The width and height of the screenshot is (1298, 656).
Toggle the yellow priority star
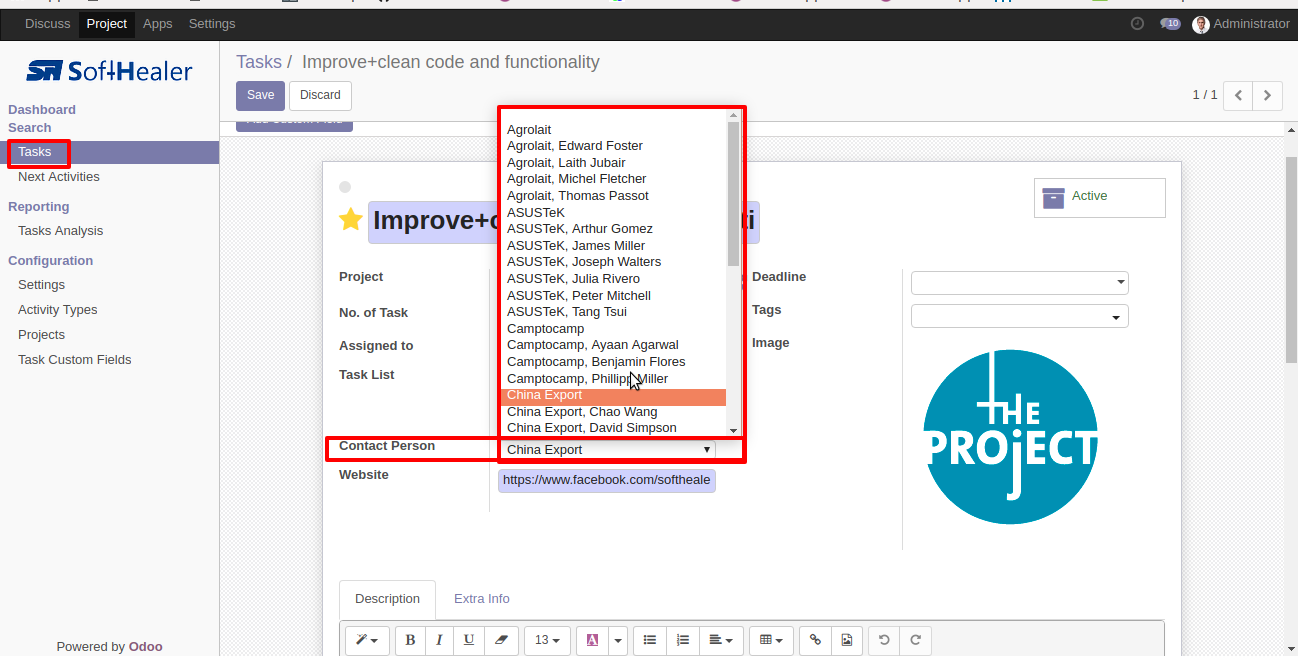(x=350, y=220)
